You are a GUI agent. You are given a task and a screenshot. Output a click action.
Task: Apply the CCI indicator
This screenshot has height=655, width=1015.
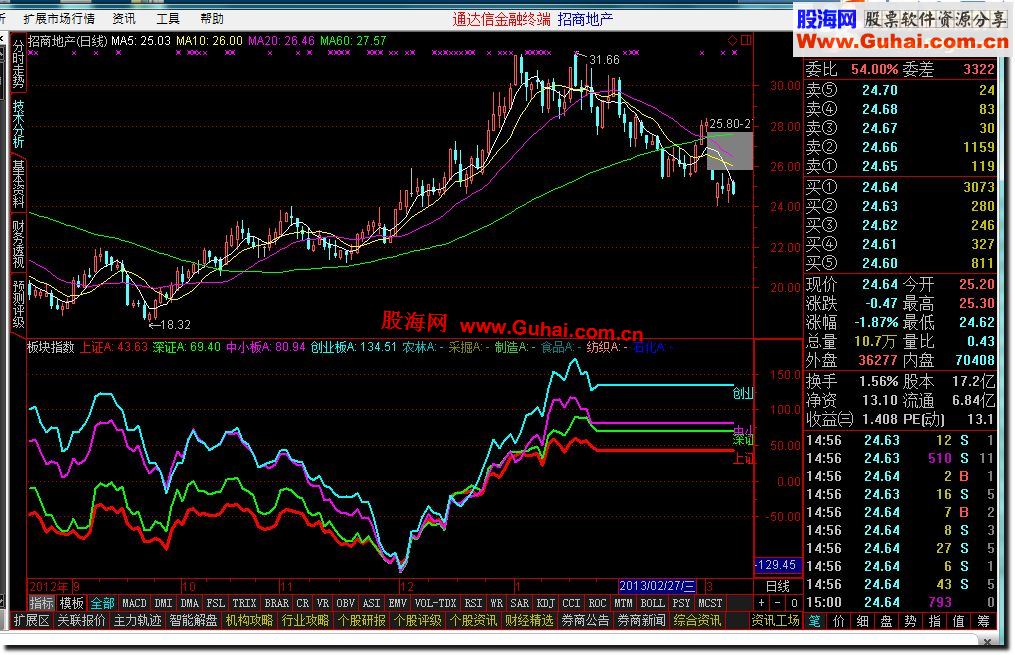572,603
